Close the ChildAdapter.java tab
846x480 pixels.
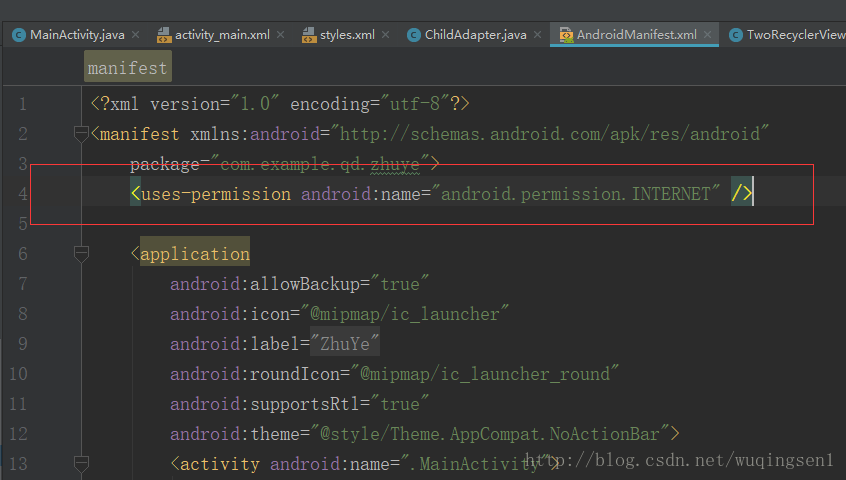click(537, 35)
